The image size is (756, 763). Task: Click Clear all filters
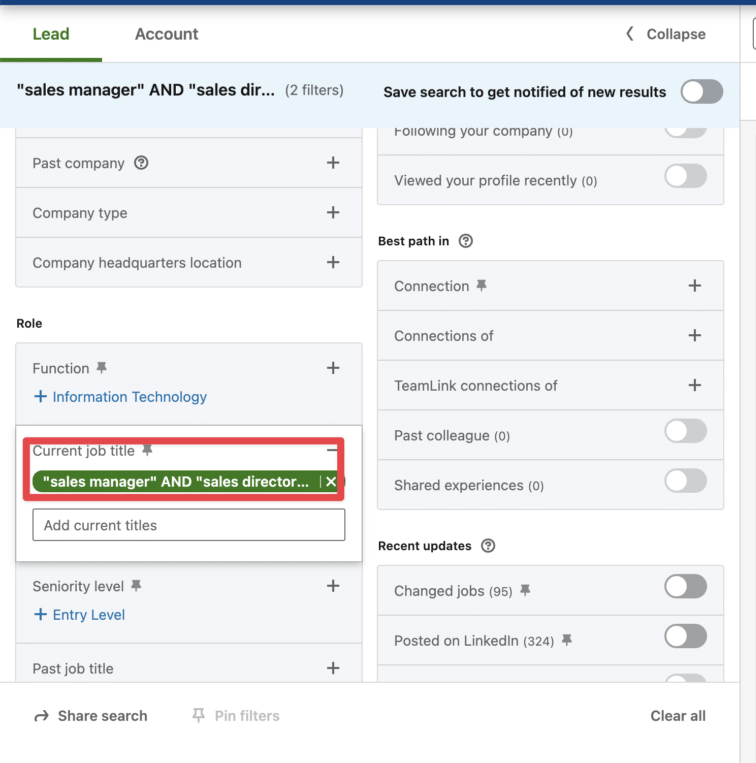coord(677,716)
